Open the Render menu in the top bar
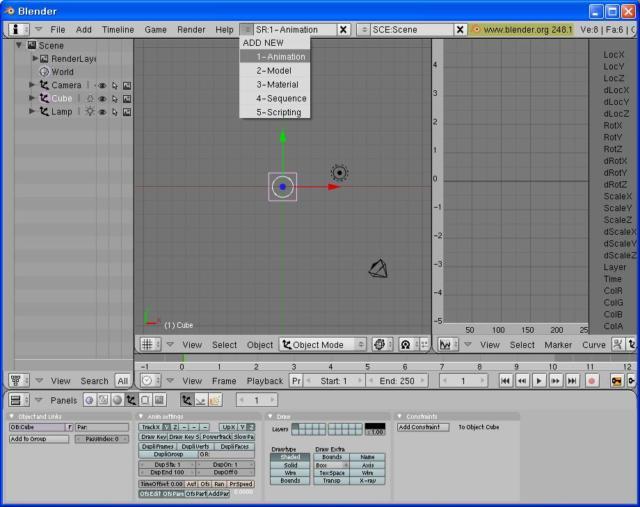Screen dimensions: 640x507 pyautogui.click(x=191, y=29)
